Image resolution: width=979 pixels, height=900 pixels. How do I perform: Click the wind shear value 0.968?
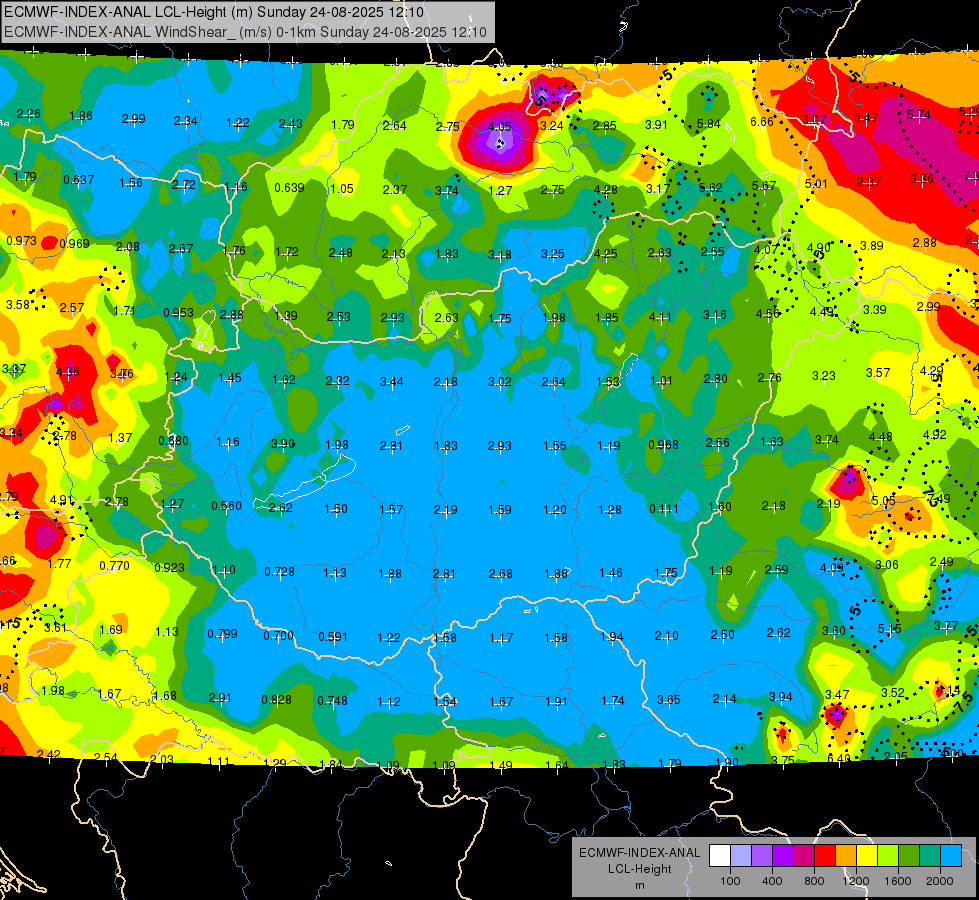point(663,445)
